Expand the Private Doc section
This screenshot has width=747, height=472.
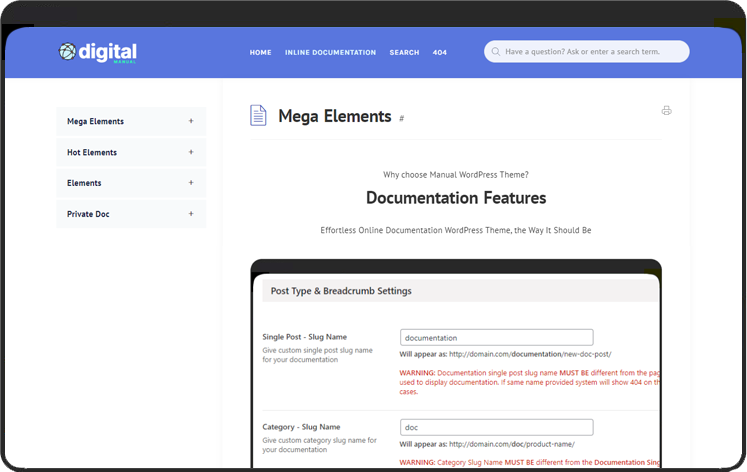[191, 214]
